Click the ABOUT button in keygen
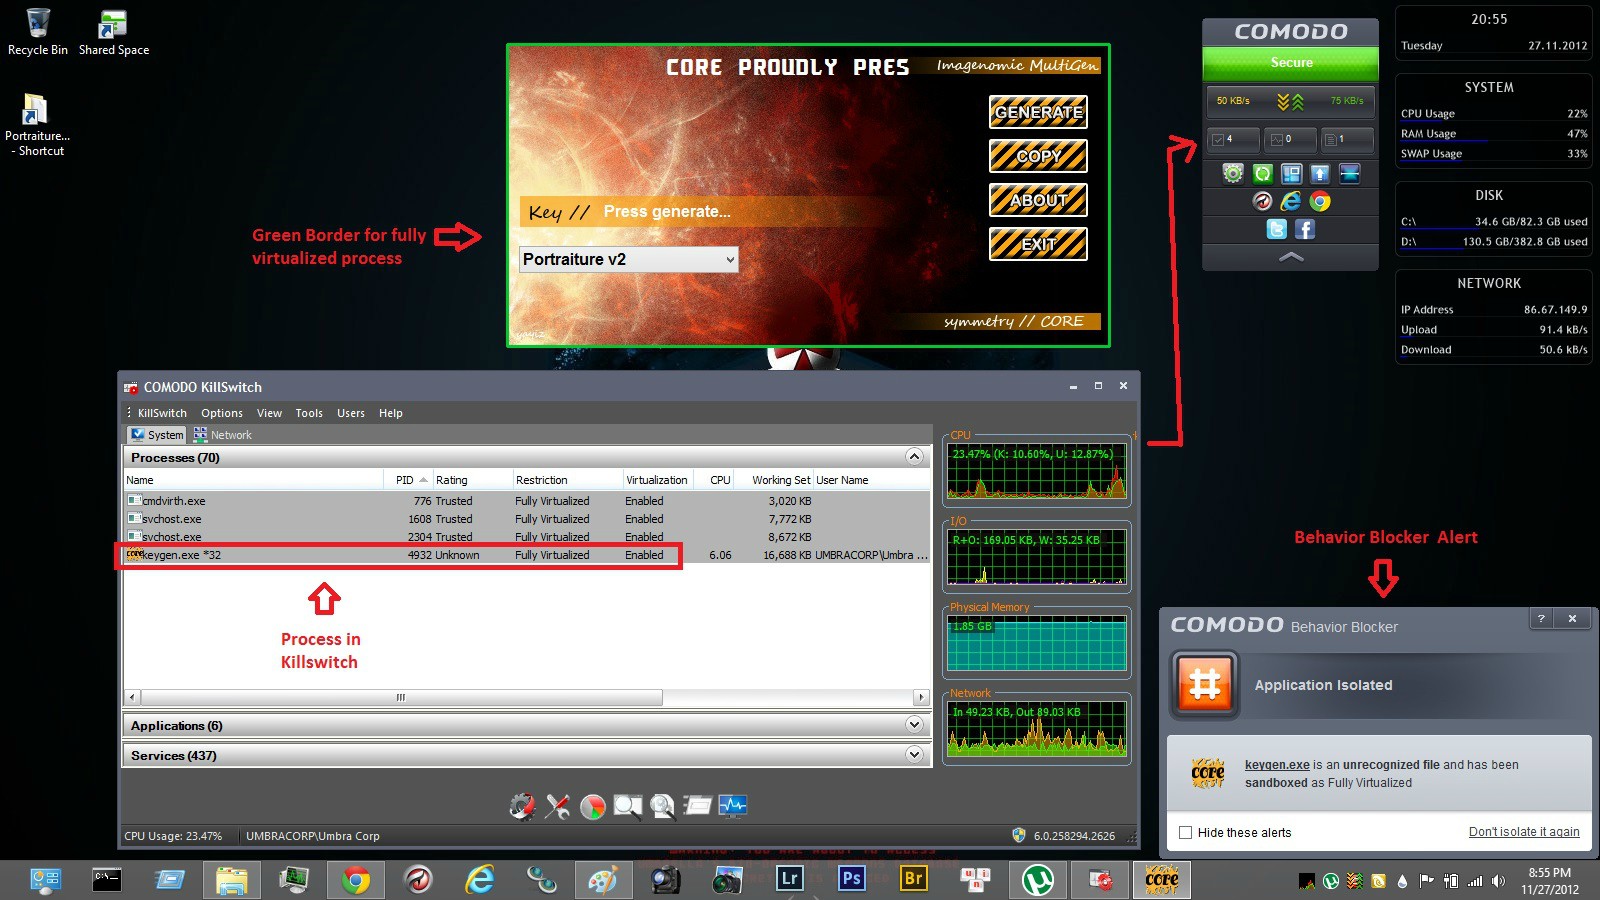 tap(1038, 200)
